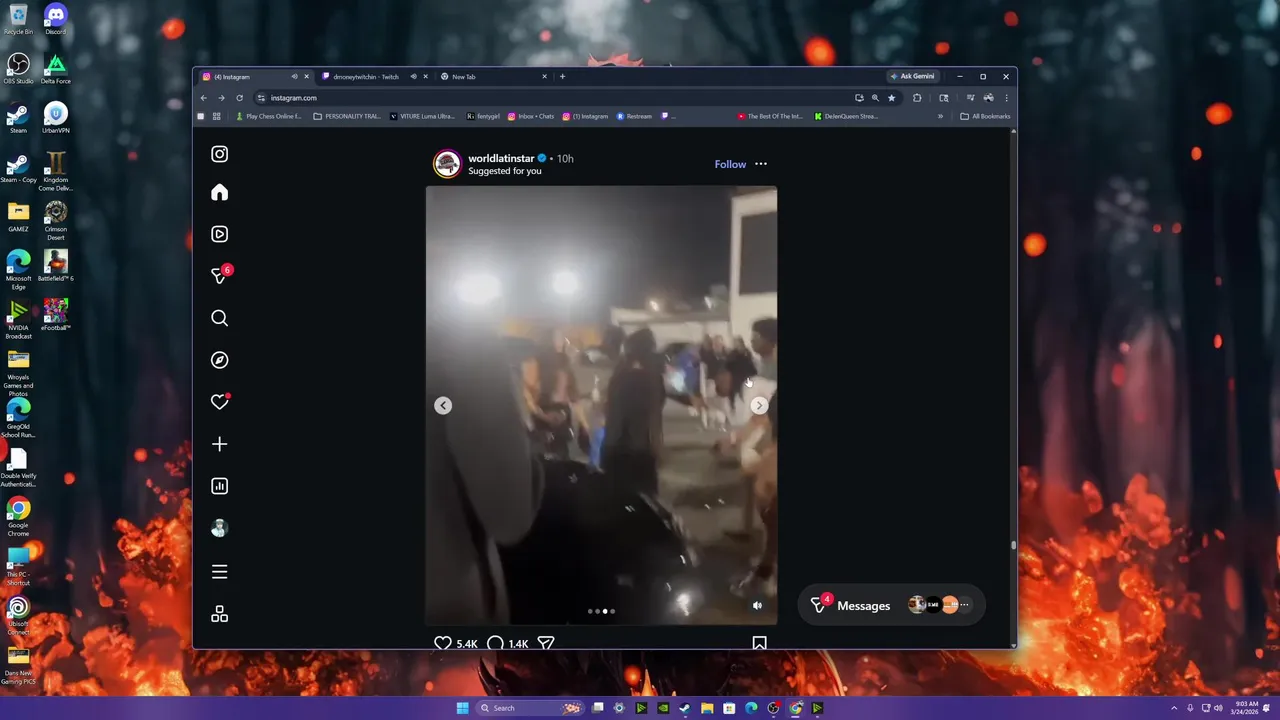
Task: Open Play Chess Online bookmark
Action: [268, 116]
